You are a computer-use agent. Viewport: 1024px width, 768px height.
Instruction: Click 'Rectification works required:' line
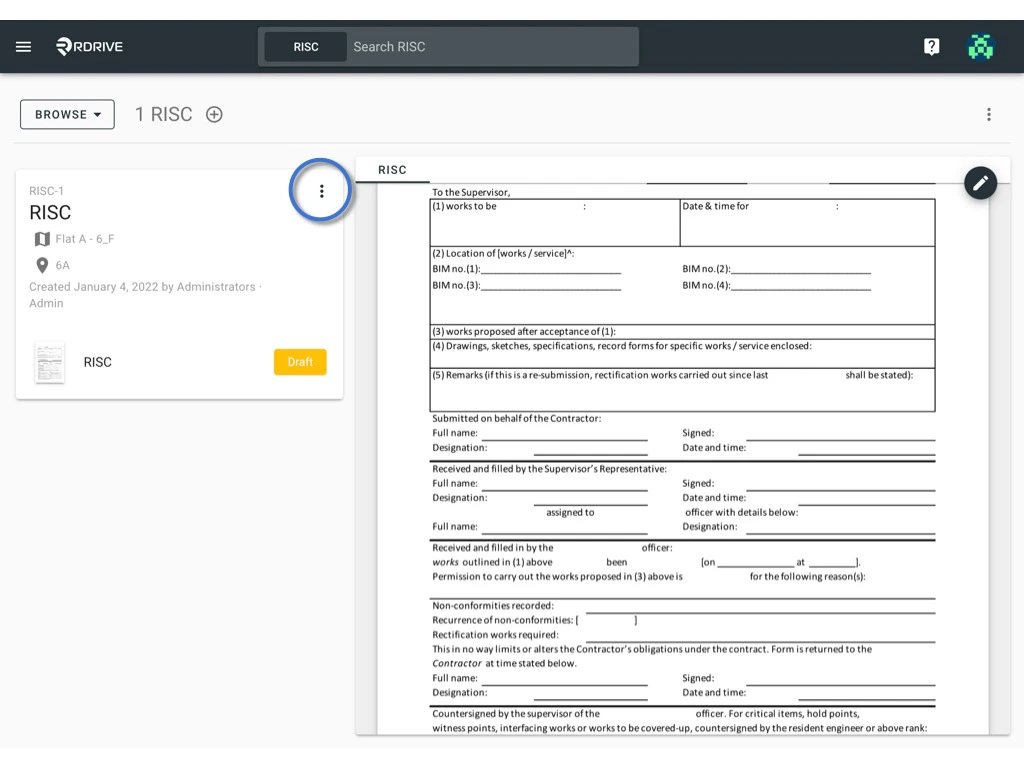tap(682, 635)
